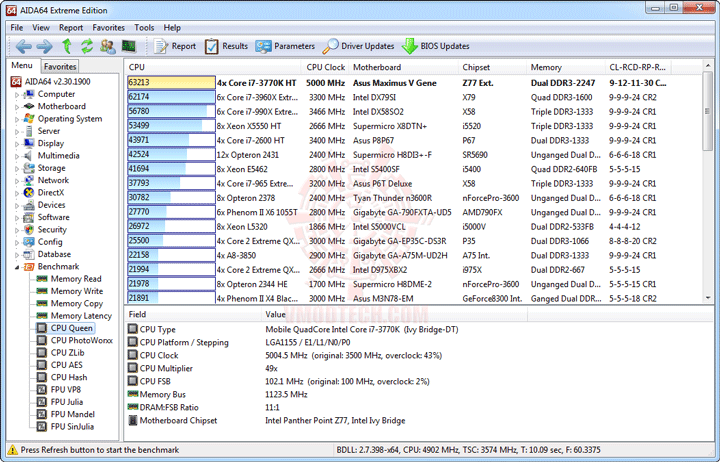The height and width of the screenshot is (462, 720).
Task: Select the 63213 score result bar
Action: [x=171, y=83]
